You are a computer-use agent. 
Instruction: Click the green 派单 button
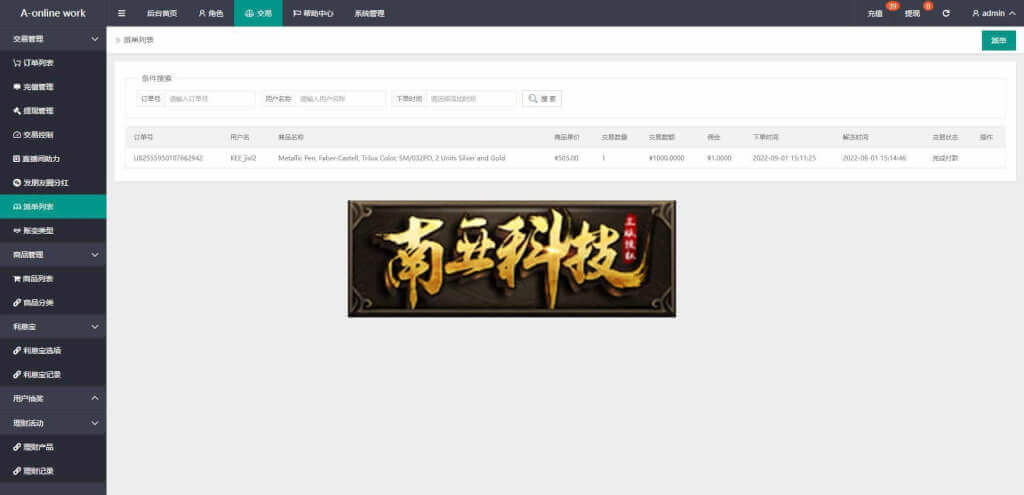pyautogui.click(x=999, y=40)
